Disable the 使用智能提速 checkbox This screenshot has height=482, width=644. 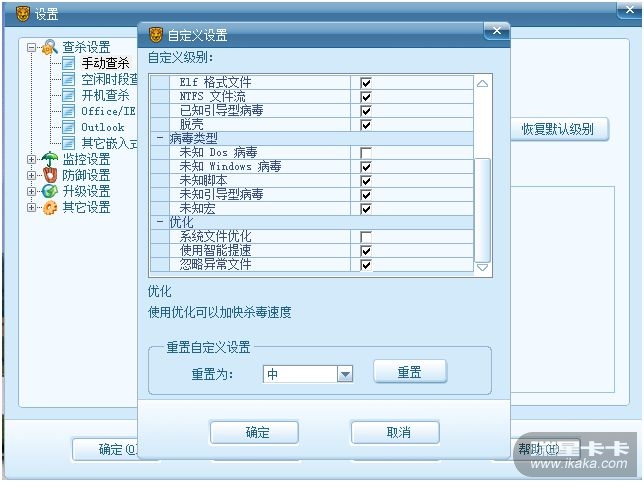pyautogui.click(x=366, y=250)
